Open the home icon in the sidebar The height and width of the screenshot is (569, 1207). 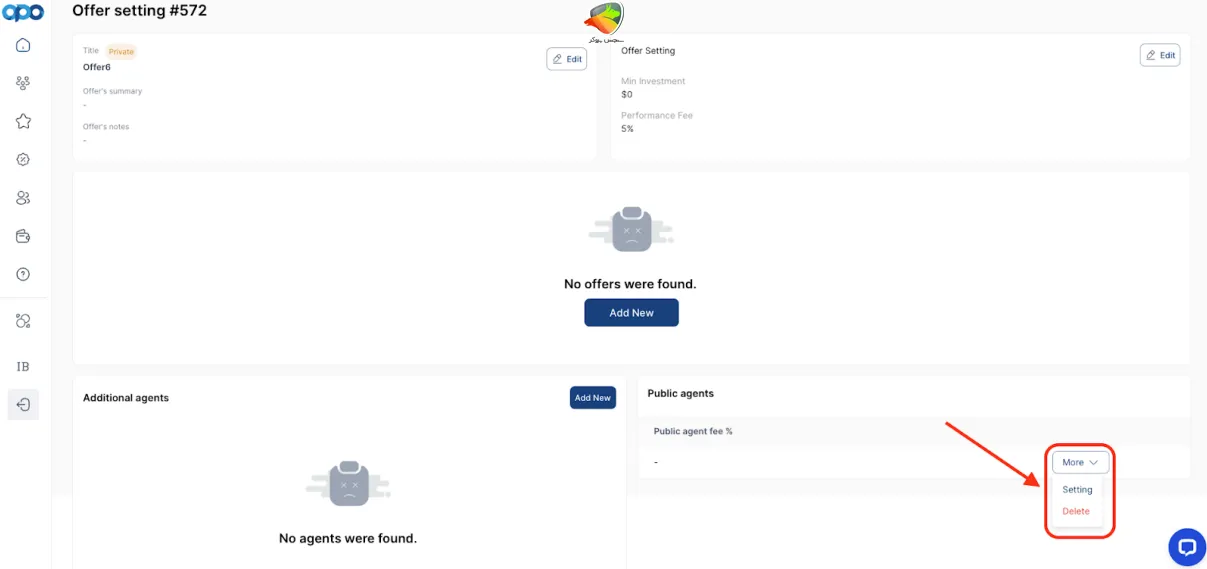(23, 46)
